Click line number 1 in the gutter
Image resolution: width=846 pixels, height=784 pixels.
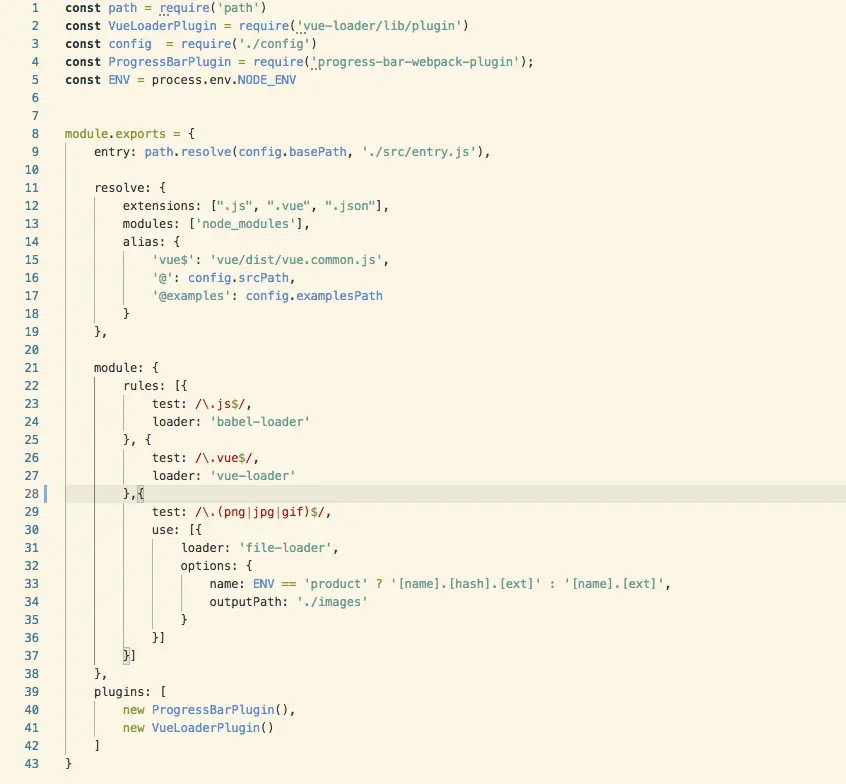[x=35, y=8]
